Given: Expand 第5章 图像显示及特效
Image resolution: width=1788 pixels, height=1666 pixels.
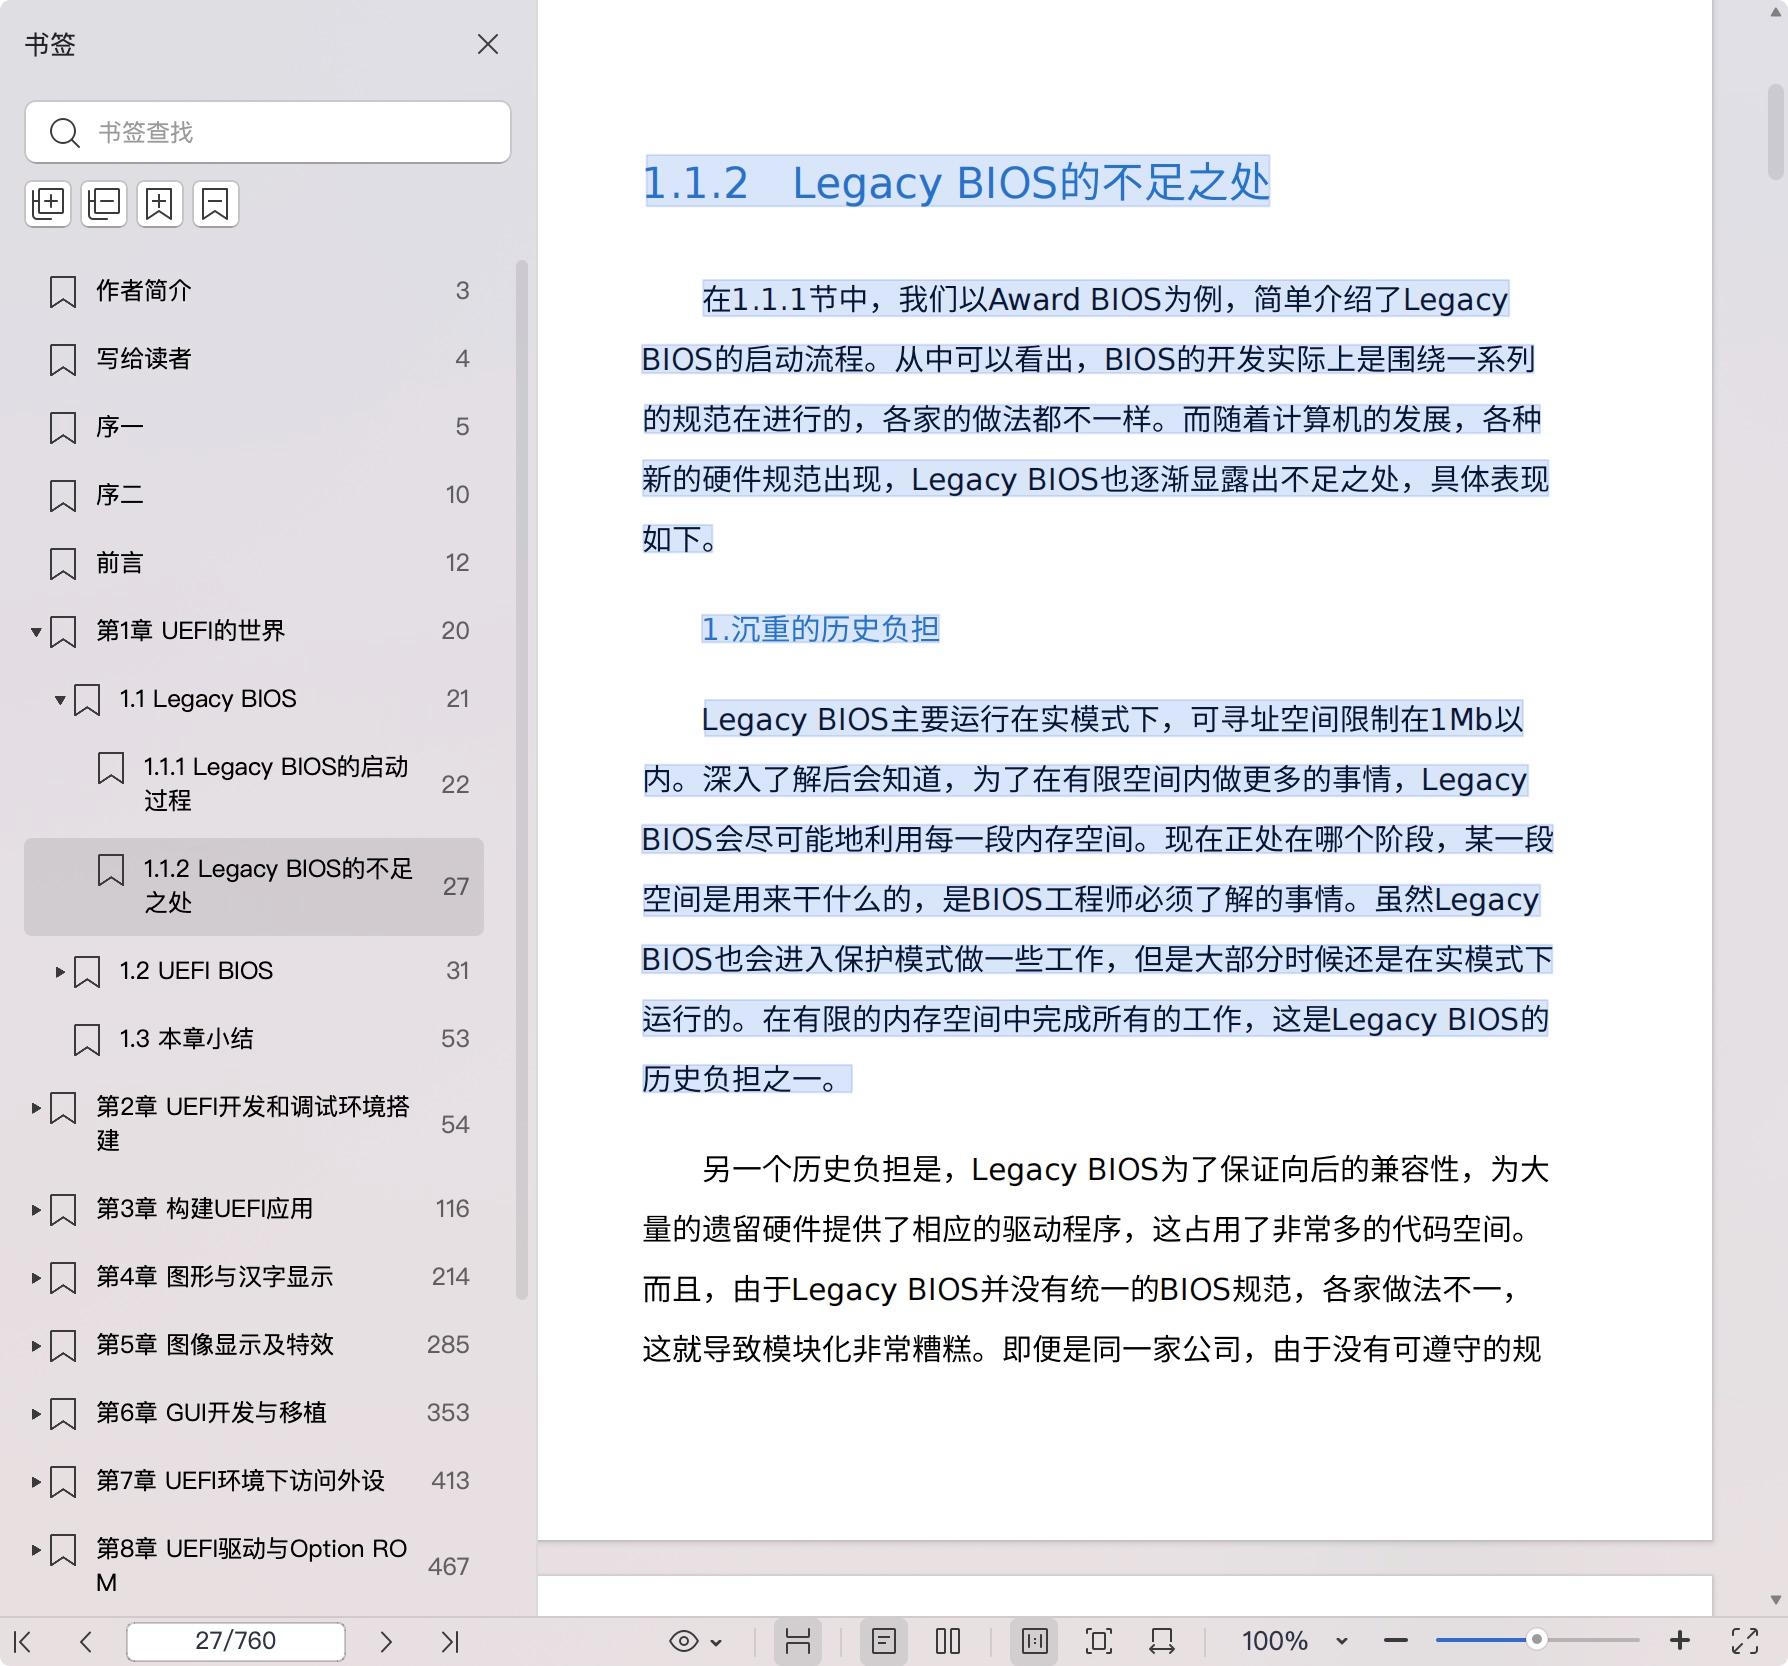Looking at the screenshot, I should pos(36,1345).
